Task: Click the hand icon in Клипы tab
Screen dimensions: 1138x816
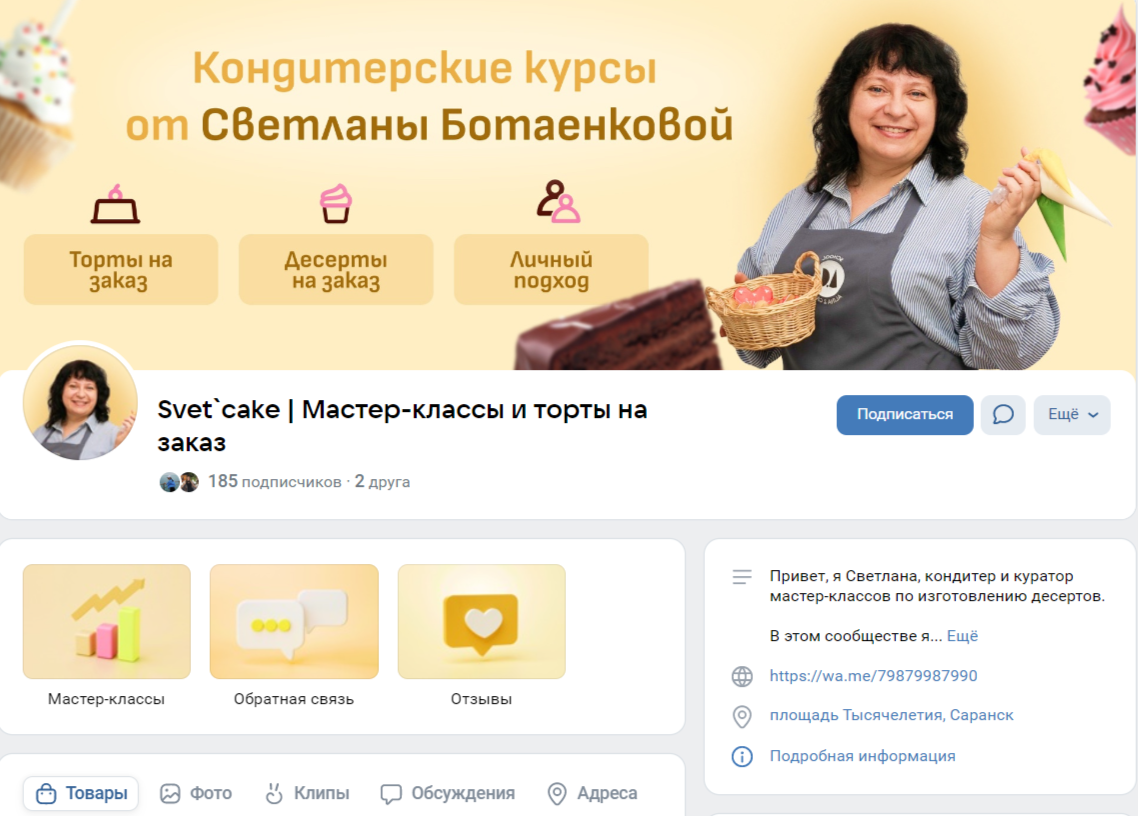Action: 274,793
